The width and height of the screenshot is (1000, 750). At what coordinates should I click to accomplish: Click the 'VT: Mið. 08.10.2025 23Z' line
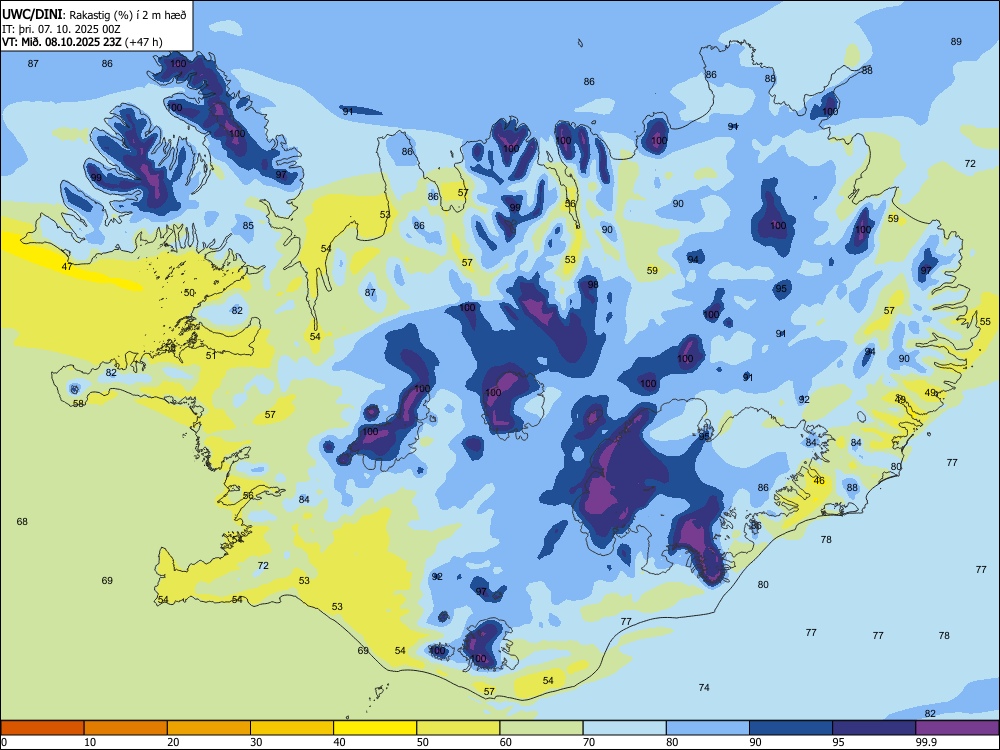tap(62, 42)
